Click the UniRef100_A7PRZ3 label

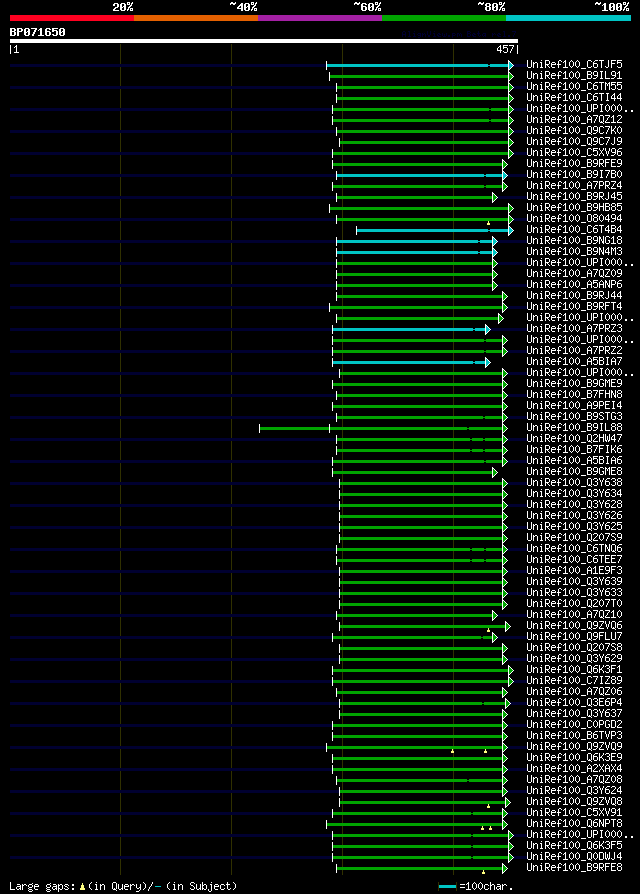point(574,329)
